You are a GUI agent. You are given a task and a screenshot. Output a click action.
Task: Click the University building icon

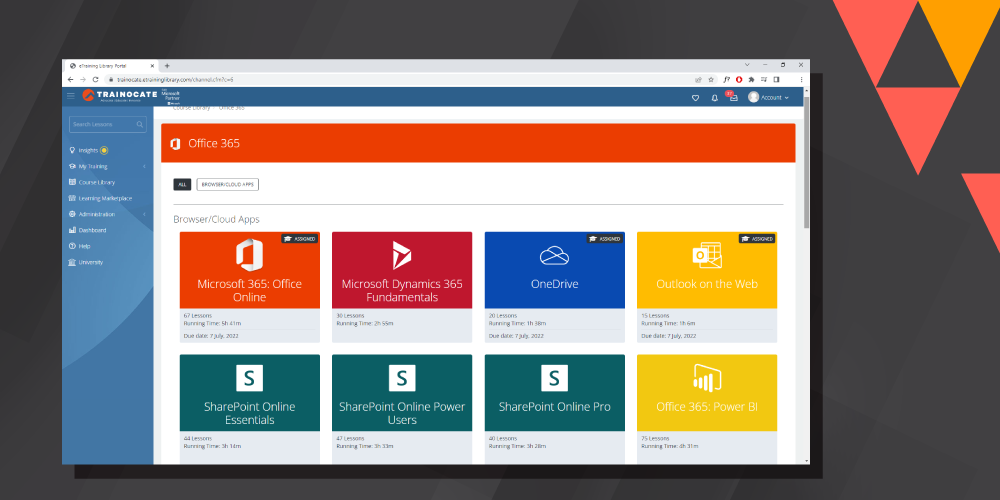pos(72,262)
